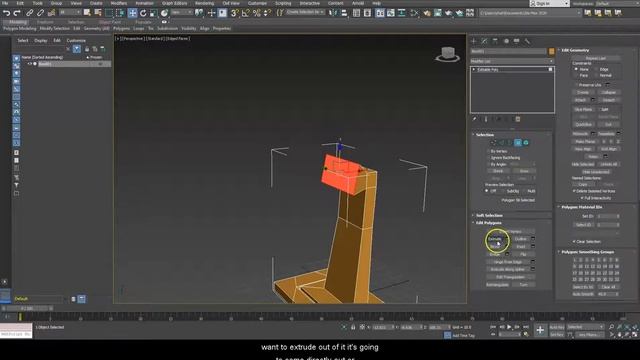The height and width of the screenshot is (360, 640).
Task: Click the object name input field
Action: click(x=509, y=51)
